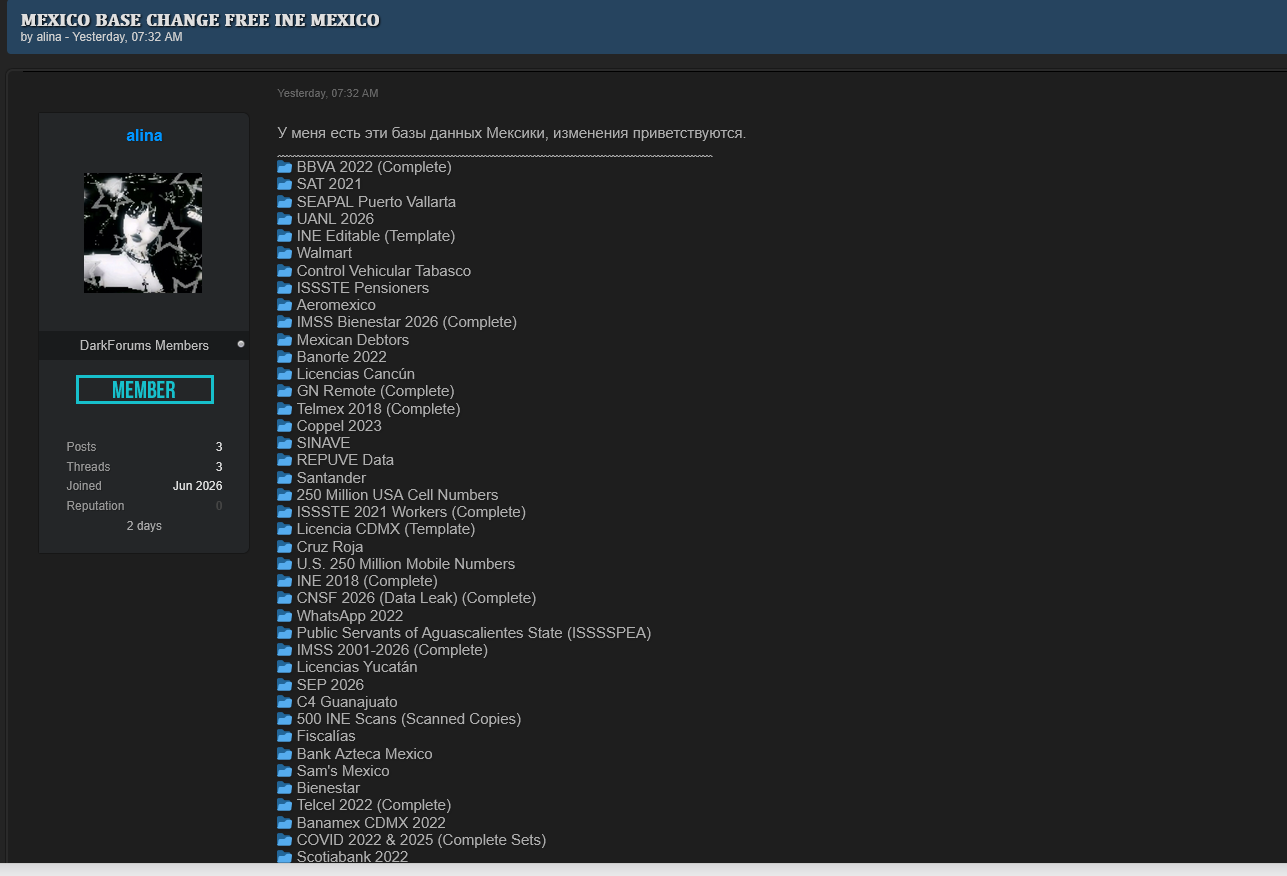Click alina's avatar image
Viewport: 1287px width, 876px height.
[x=143, y=233]
